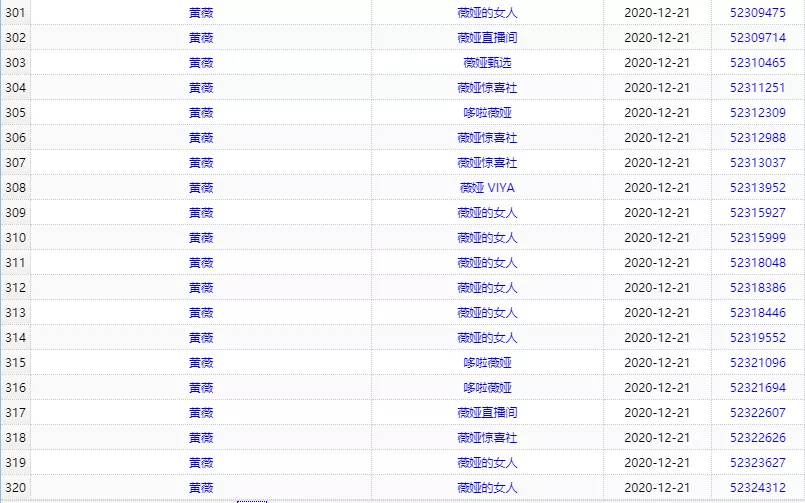Select 薇娅的女人 in row 311

[487, 263]
